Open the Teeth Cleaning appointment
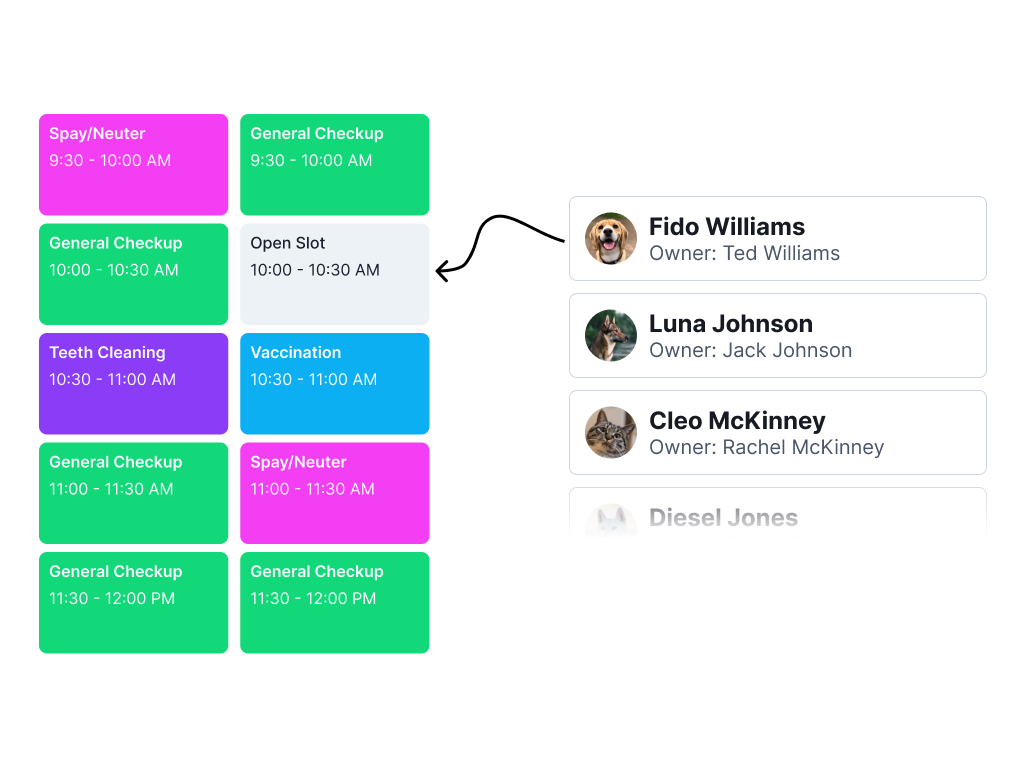This screenshot has width=1024, height=768. (x=133, y=383)
